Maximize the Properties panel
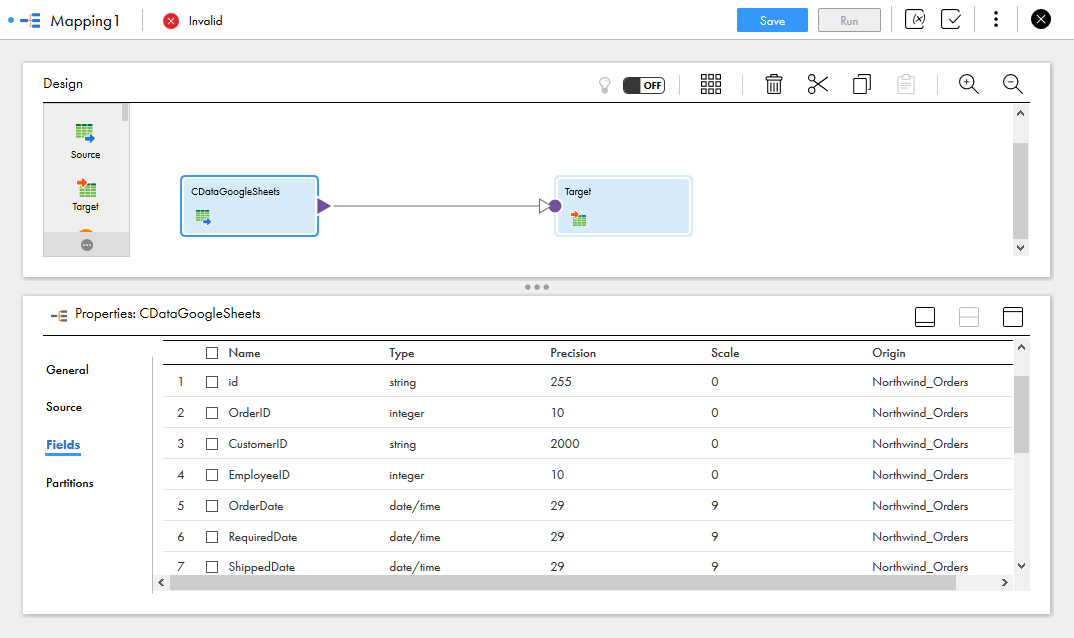Viewport: 1074px width, 638px height. [x=1013, y=317]
